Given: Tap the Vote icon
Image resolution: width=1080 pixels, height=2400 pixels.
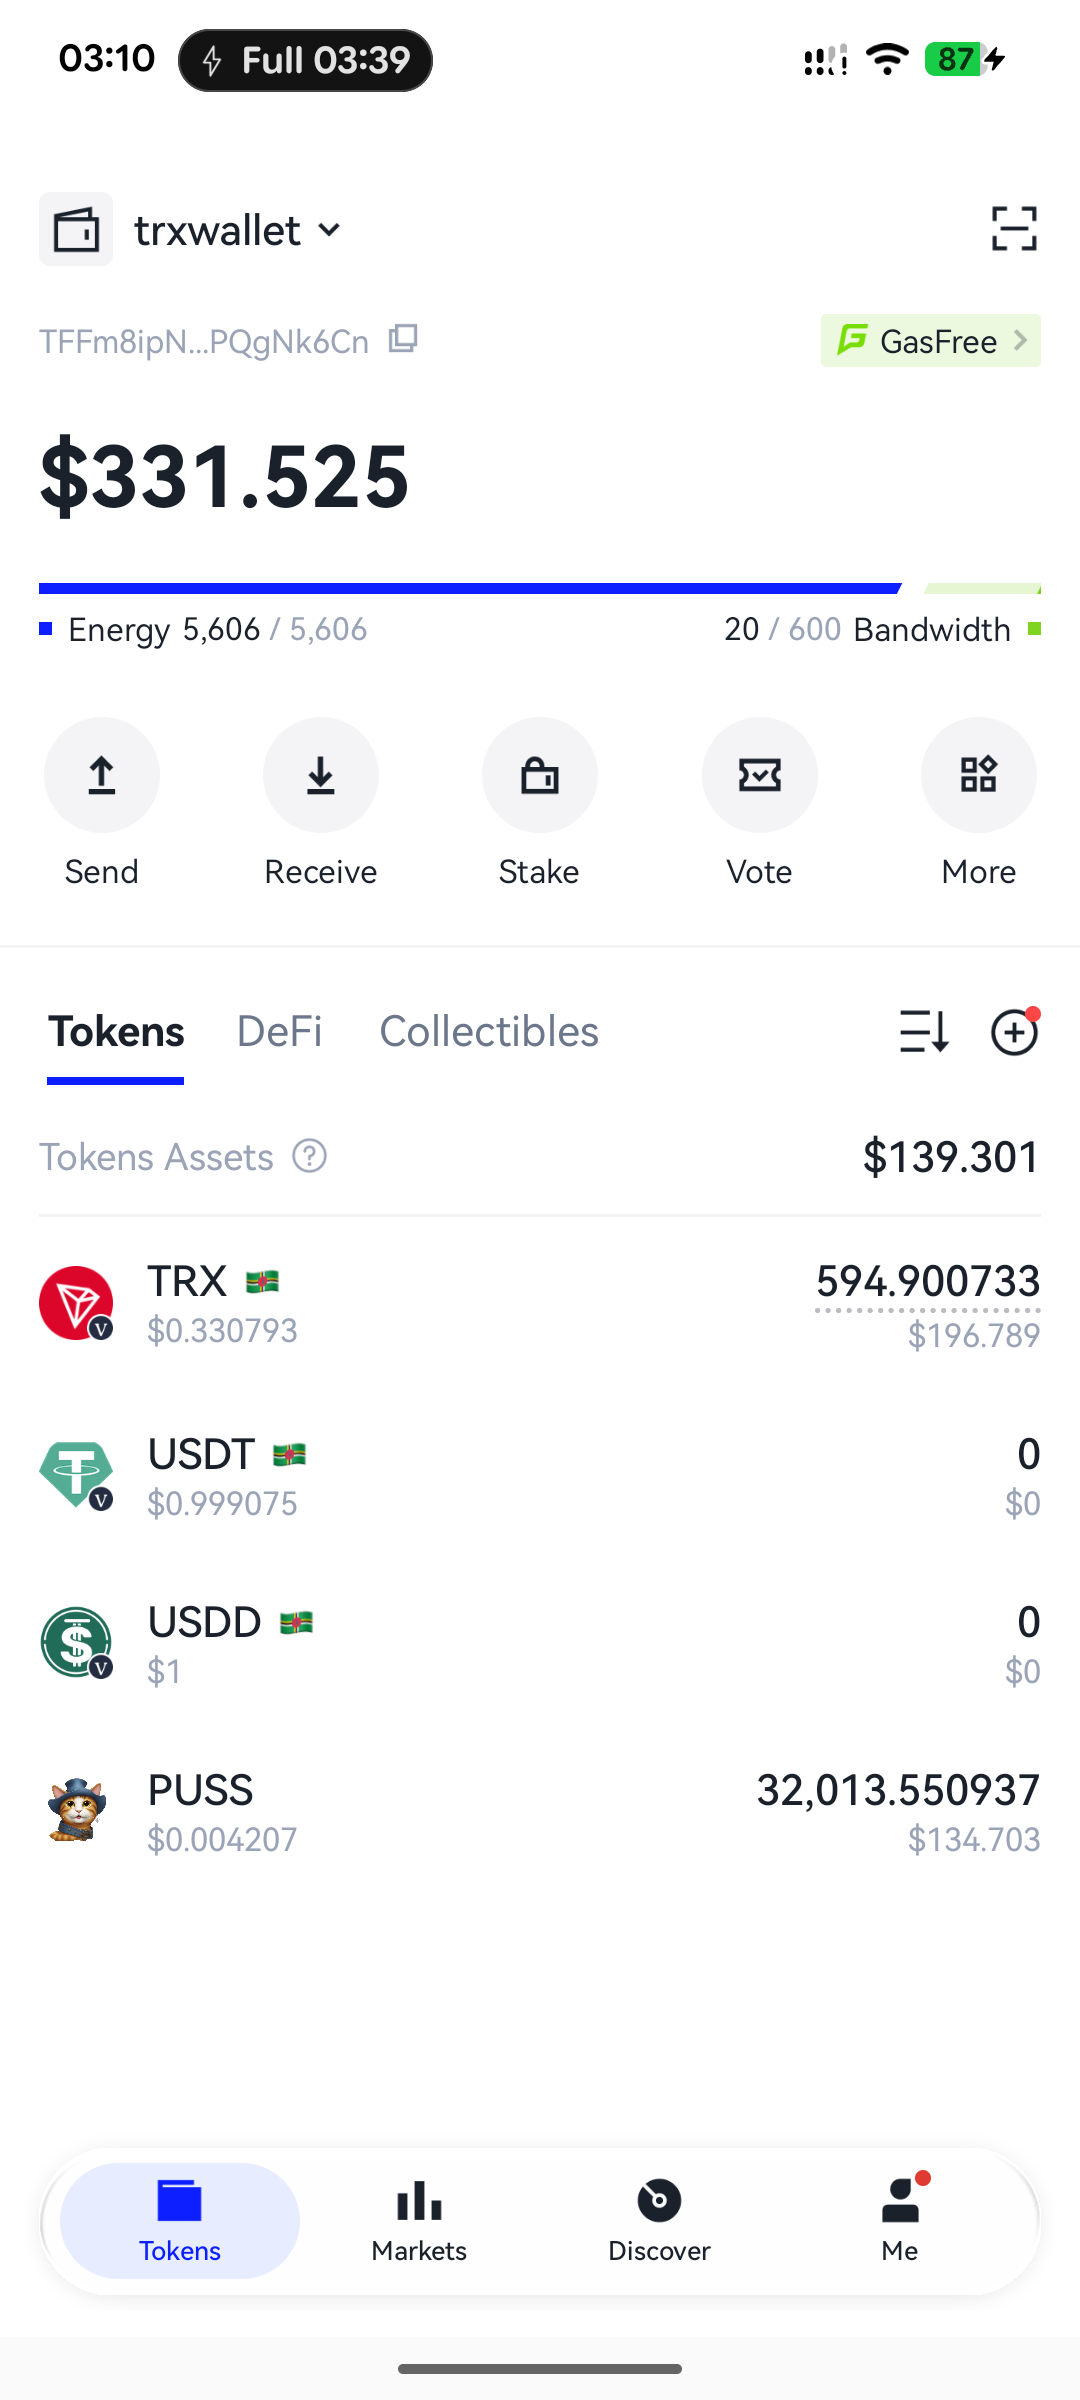Looking at the screenshot, I should click(x=760, y=775).
